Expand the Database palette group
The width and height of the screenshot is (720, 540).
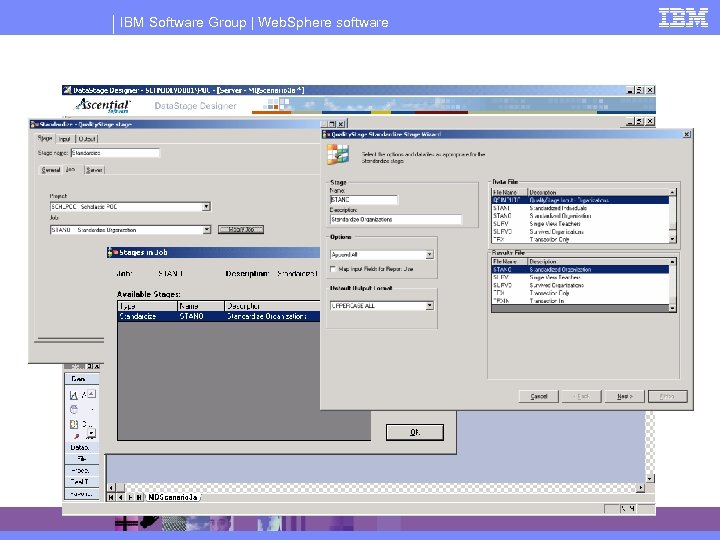82,447
